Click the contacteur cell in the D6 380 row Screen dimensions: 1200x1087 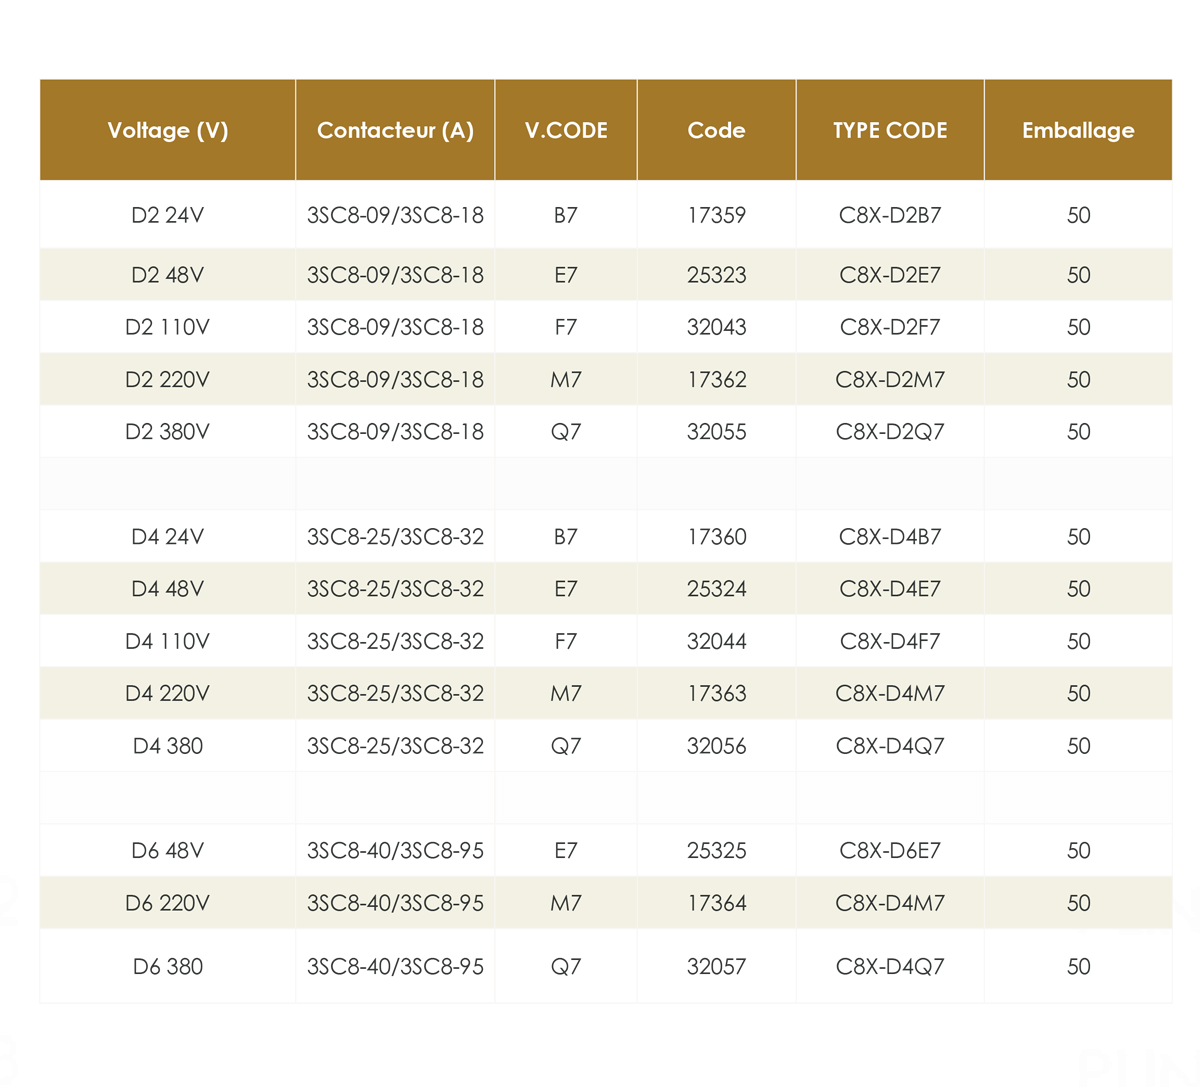tap(395, 967)
